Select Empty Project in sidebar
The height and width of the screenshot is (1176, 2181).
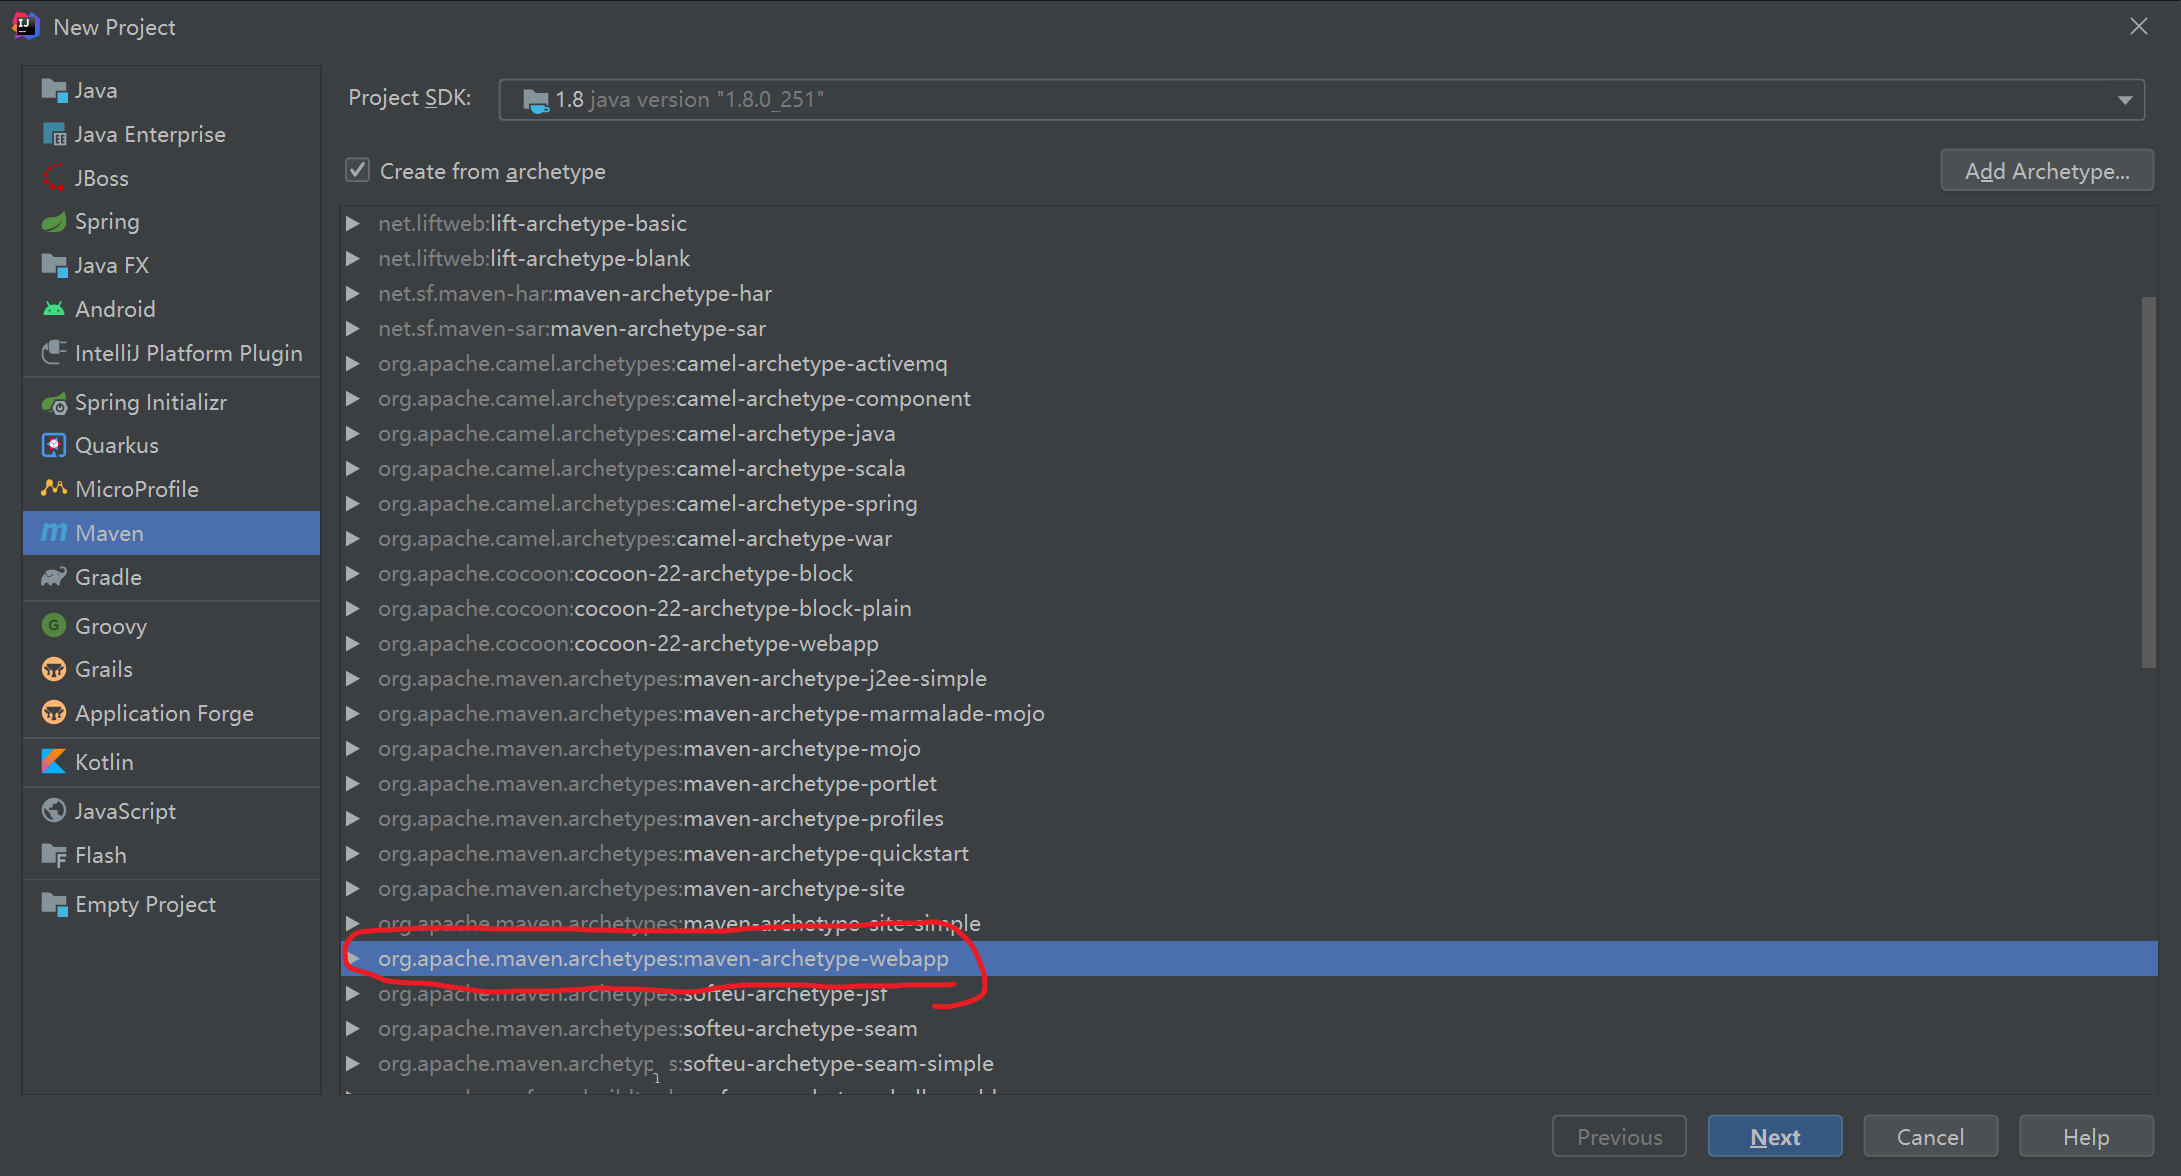coord(145,904)
